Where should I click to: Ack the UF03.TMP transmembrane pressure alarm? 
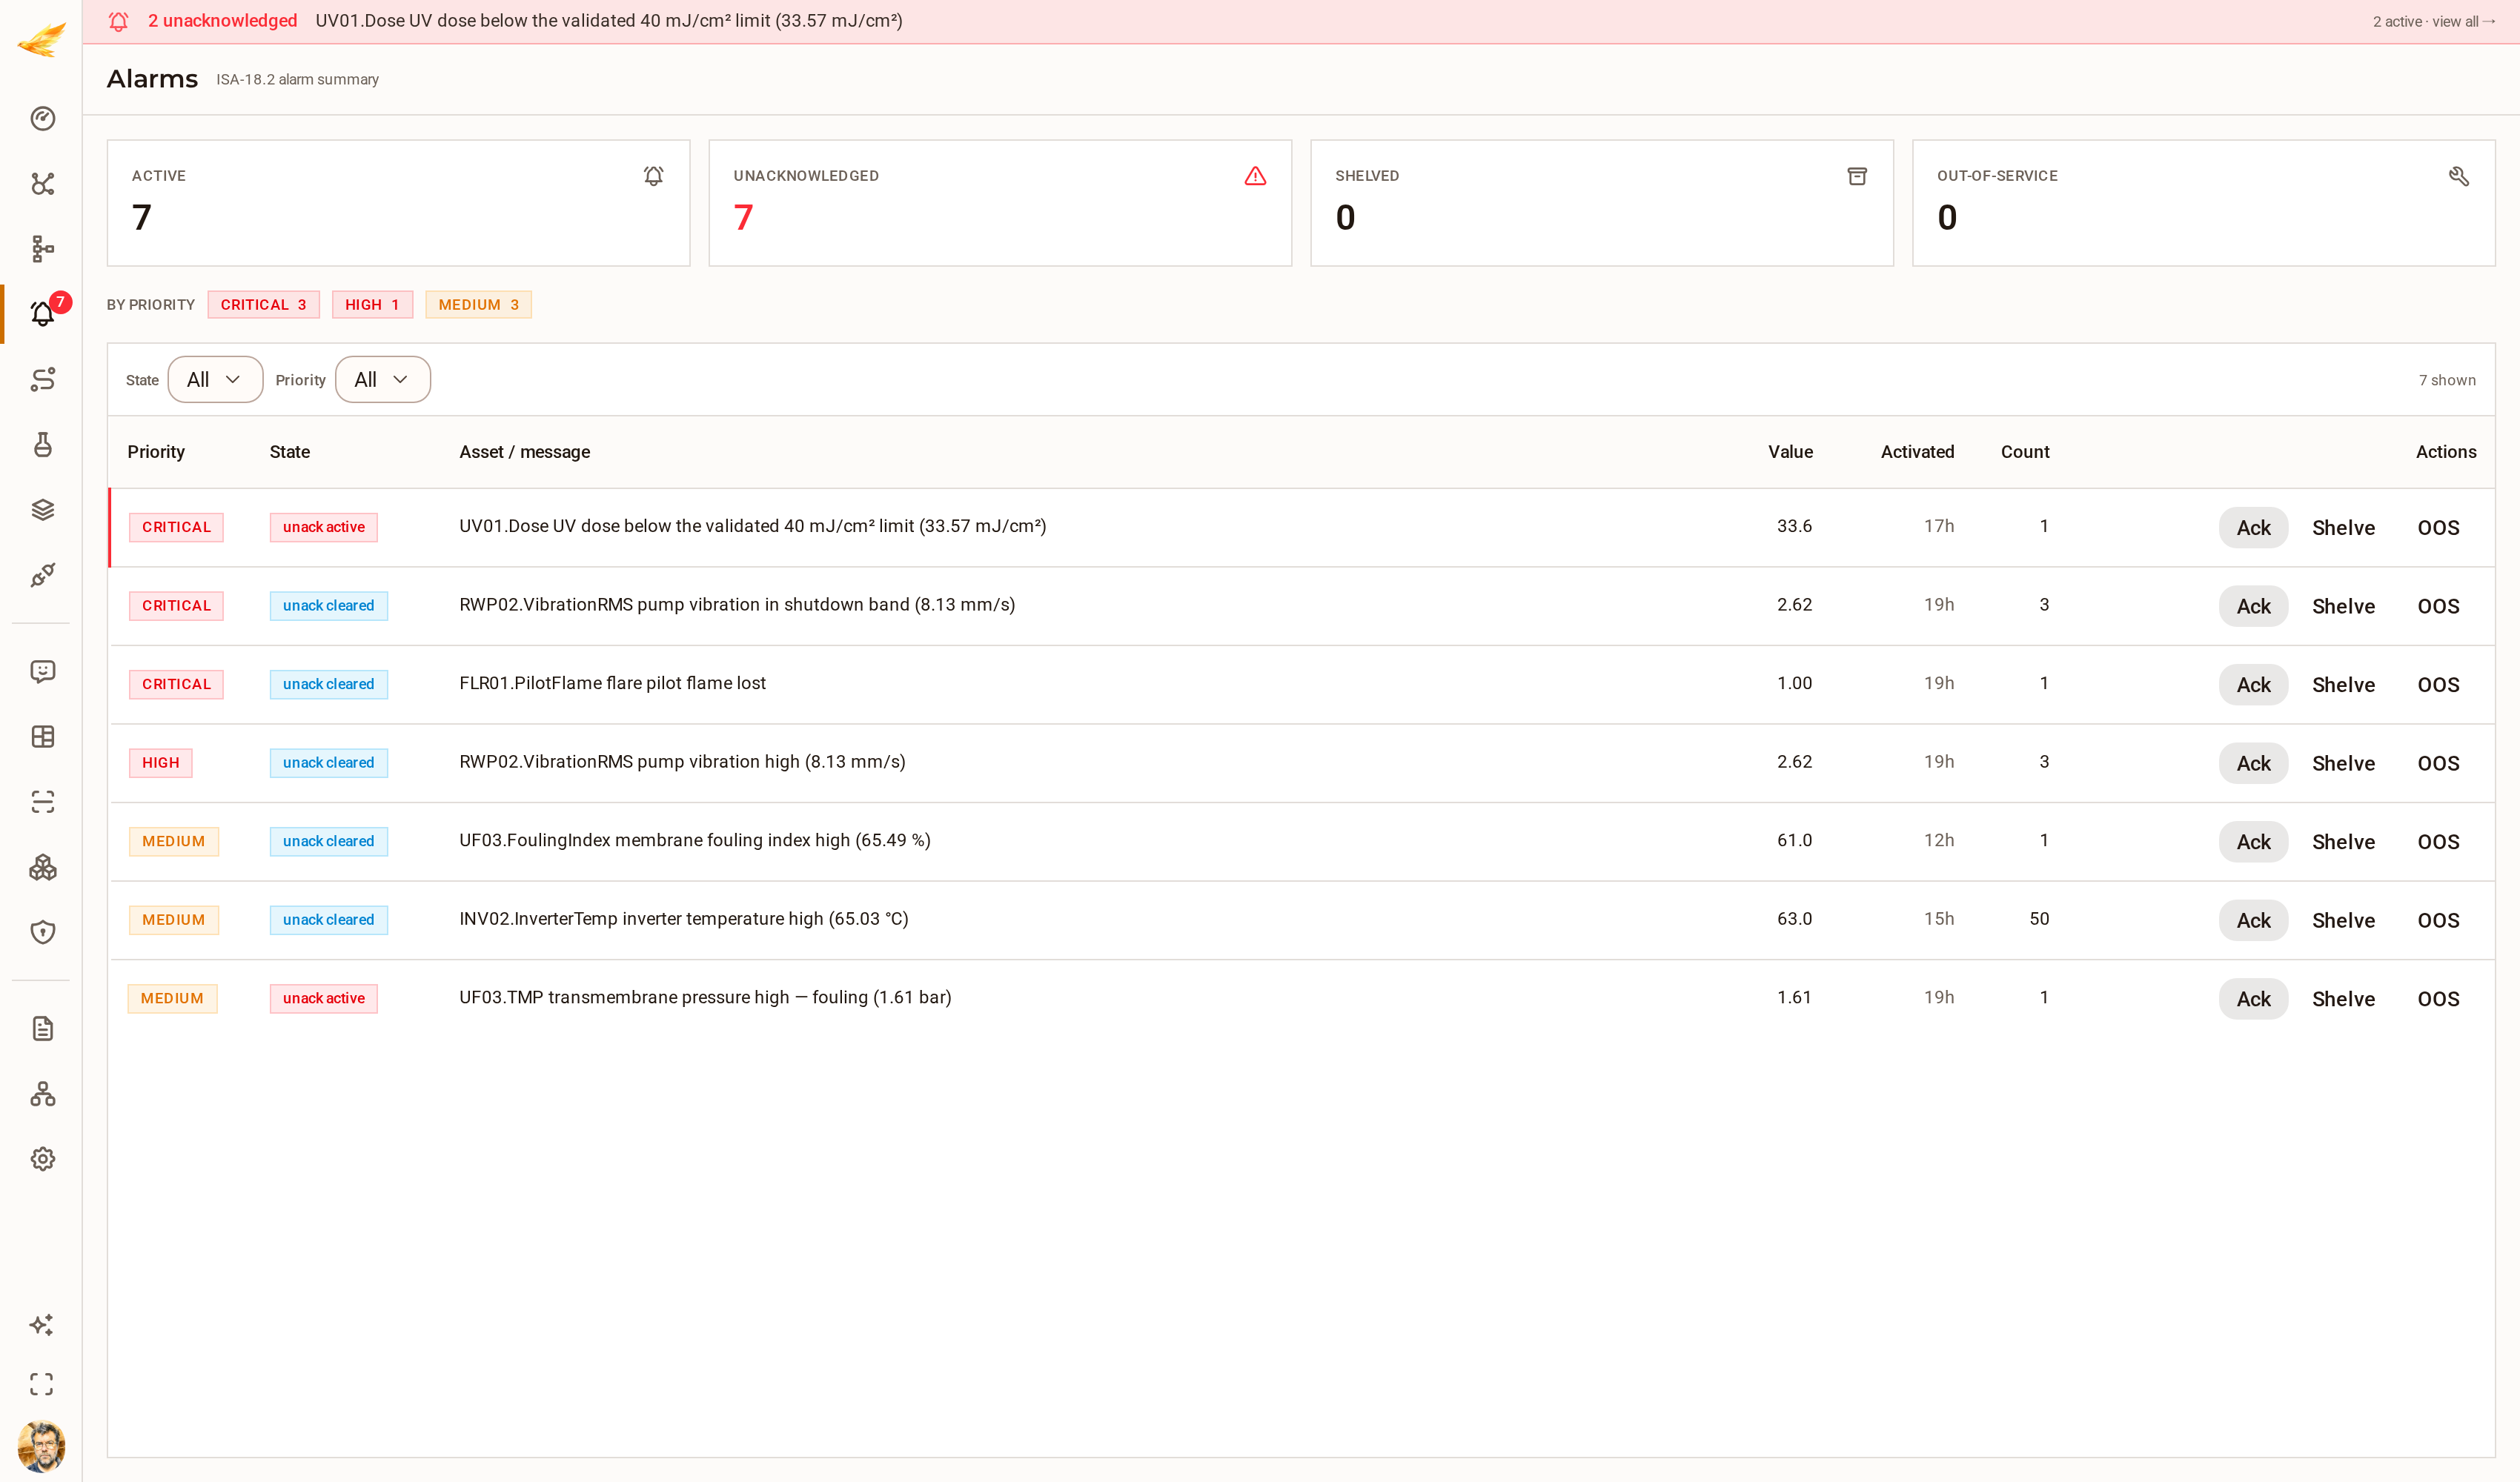pyautogui.click(x=2253, y=999)
